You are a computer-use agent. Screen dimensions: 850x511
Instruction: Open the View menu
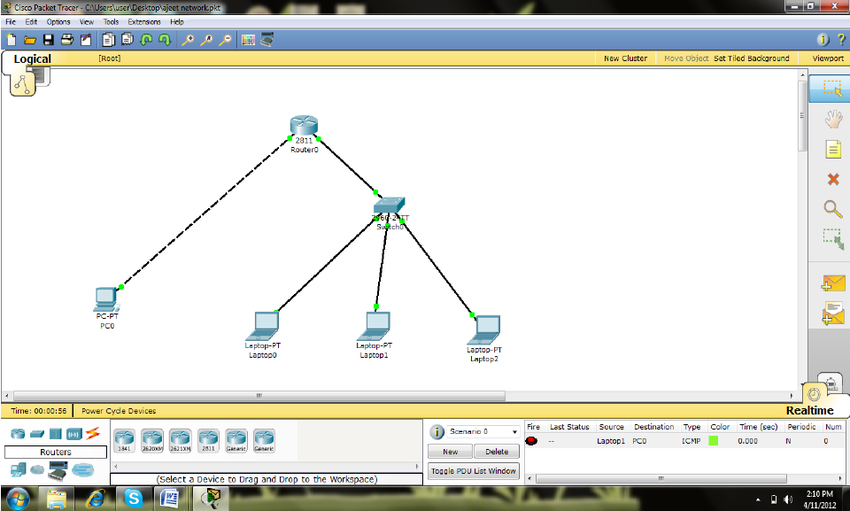point(86,22)
